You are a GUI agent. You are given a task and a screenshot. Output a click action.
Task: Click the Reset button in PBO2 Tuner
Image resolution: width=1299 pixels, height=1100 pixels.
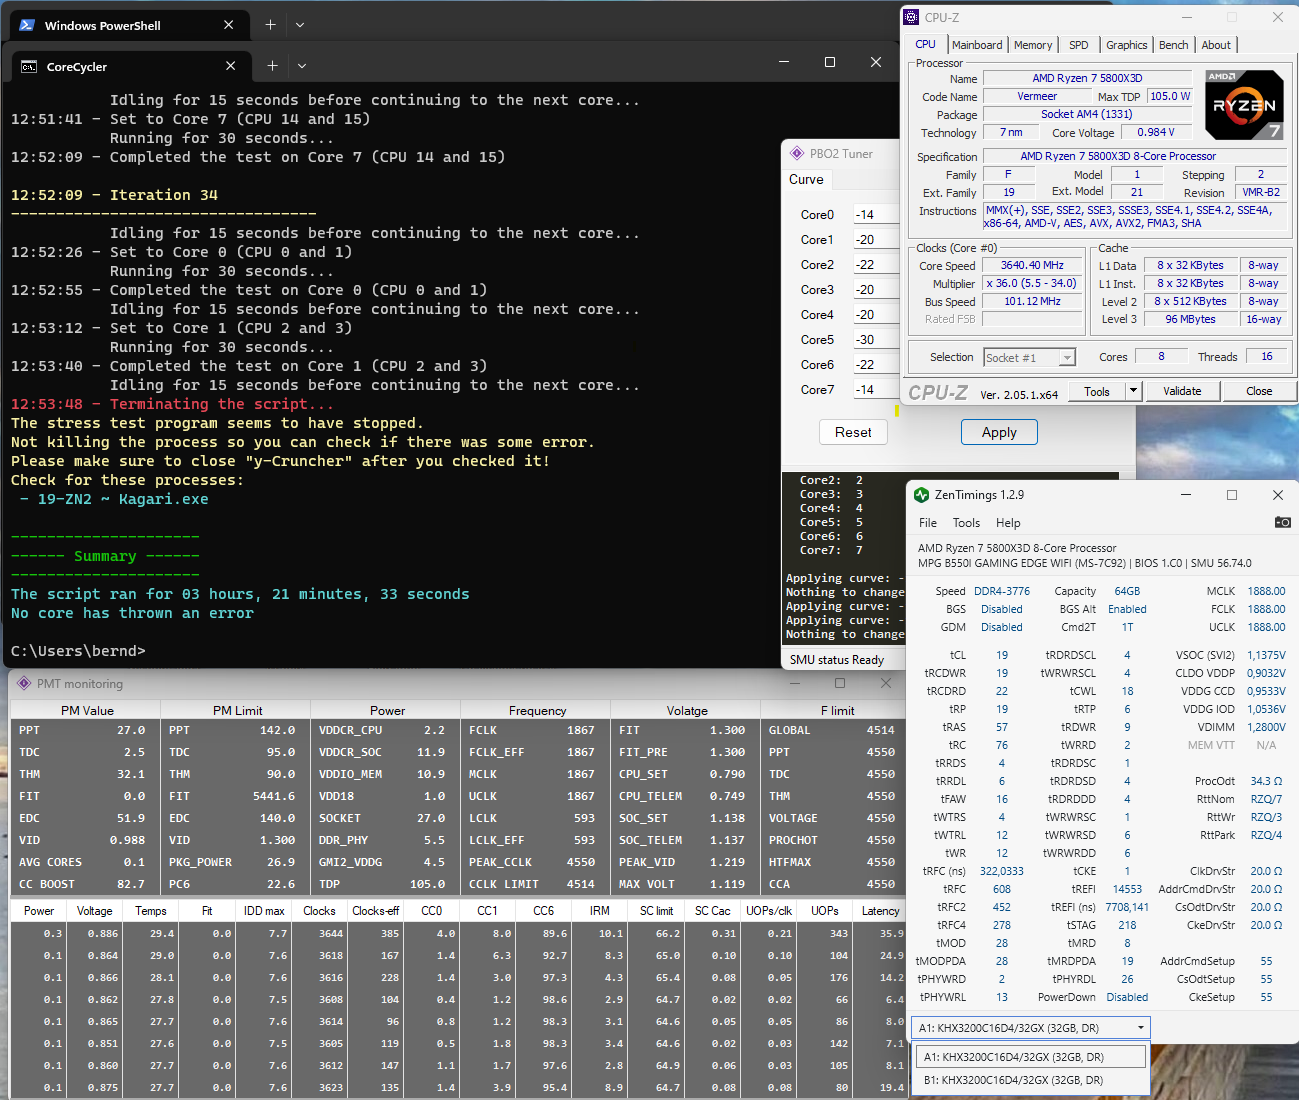[853, 432]
